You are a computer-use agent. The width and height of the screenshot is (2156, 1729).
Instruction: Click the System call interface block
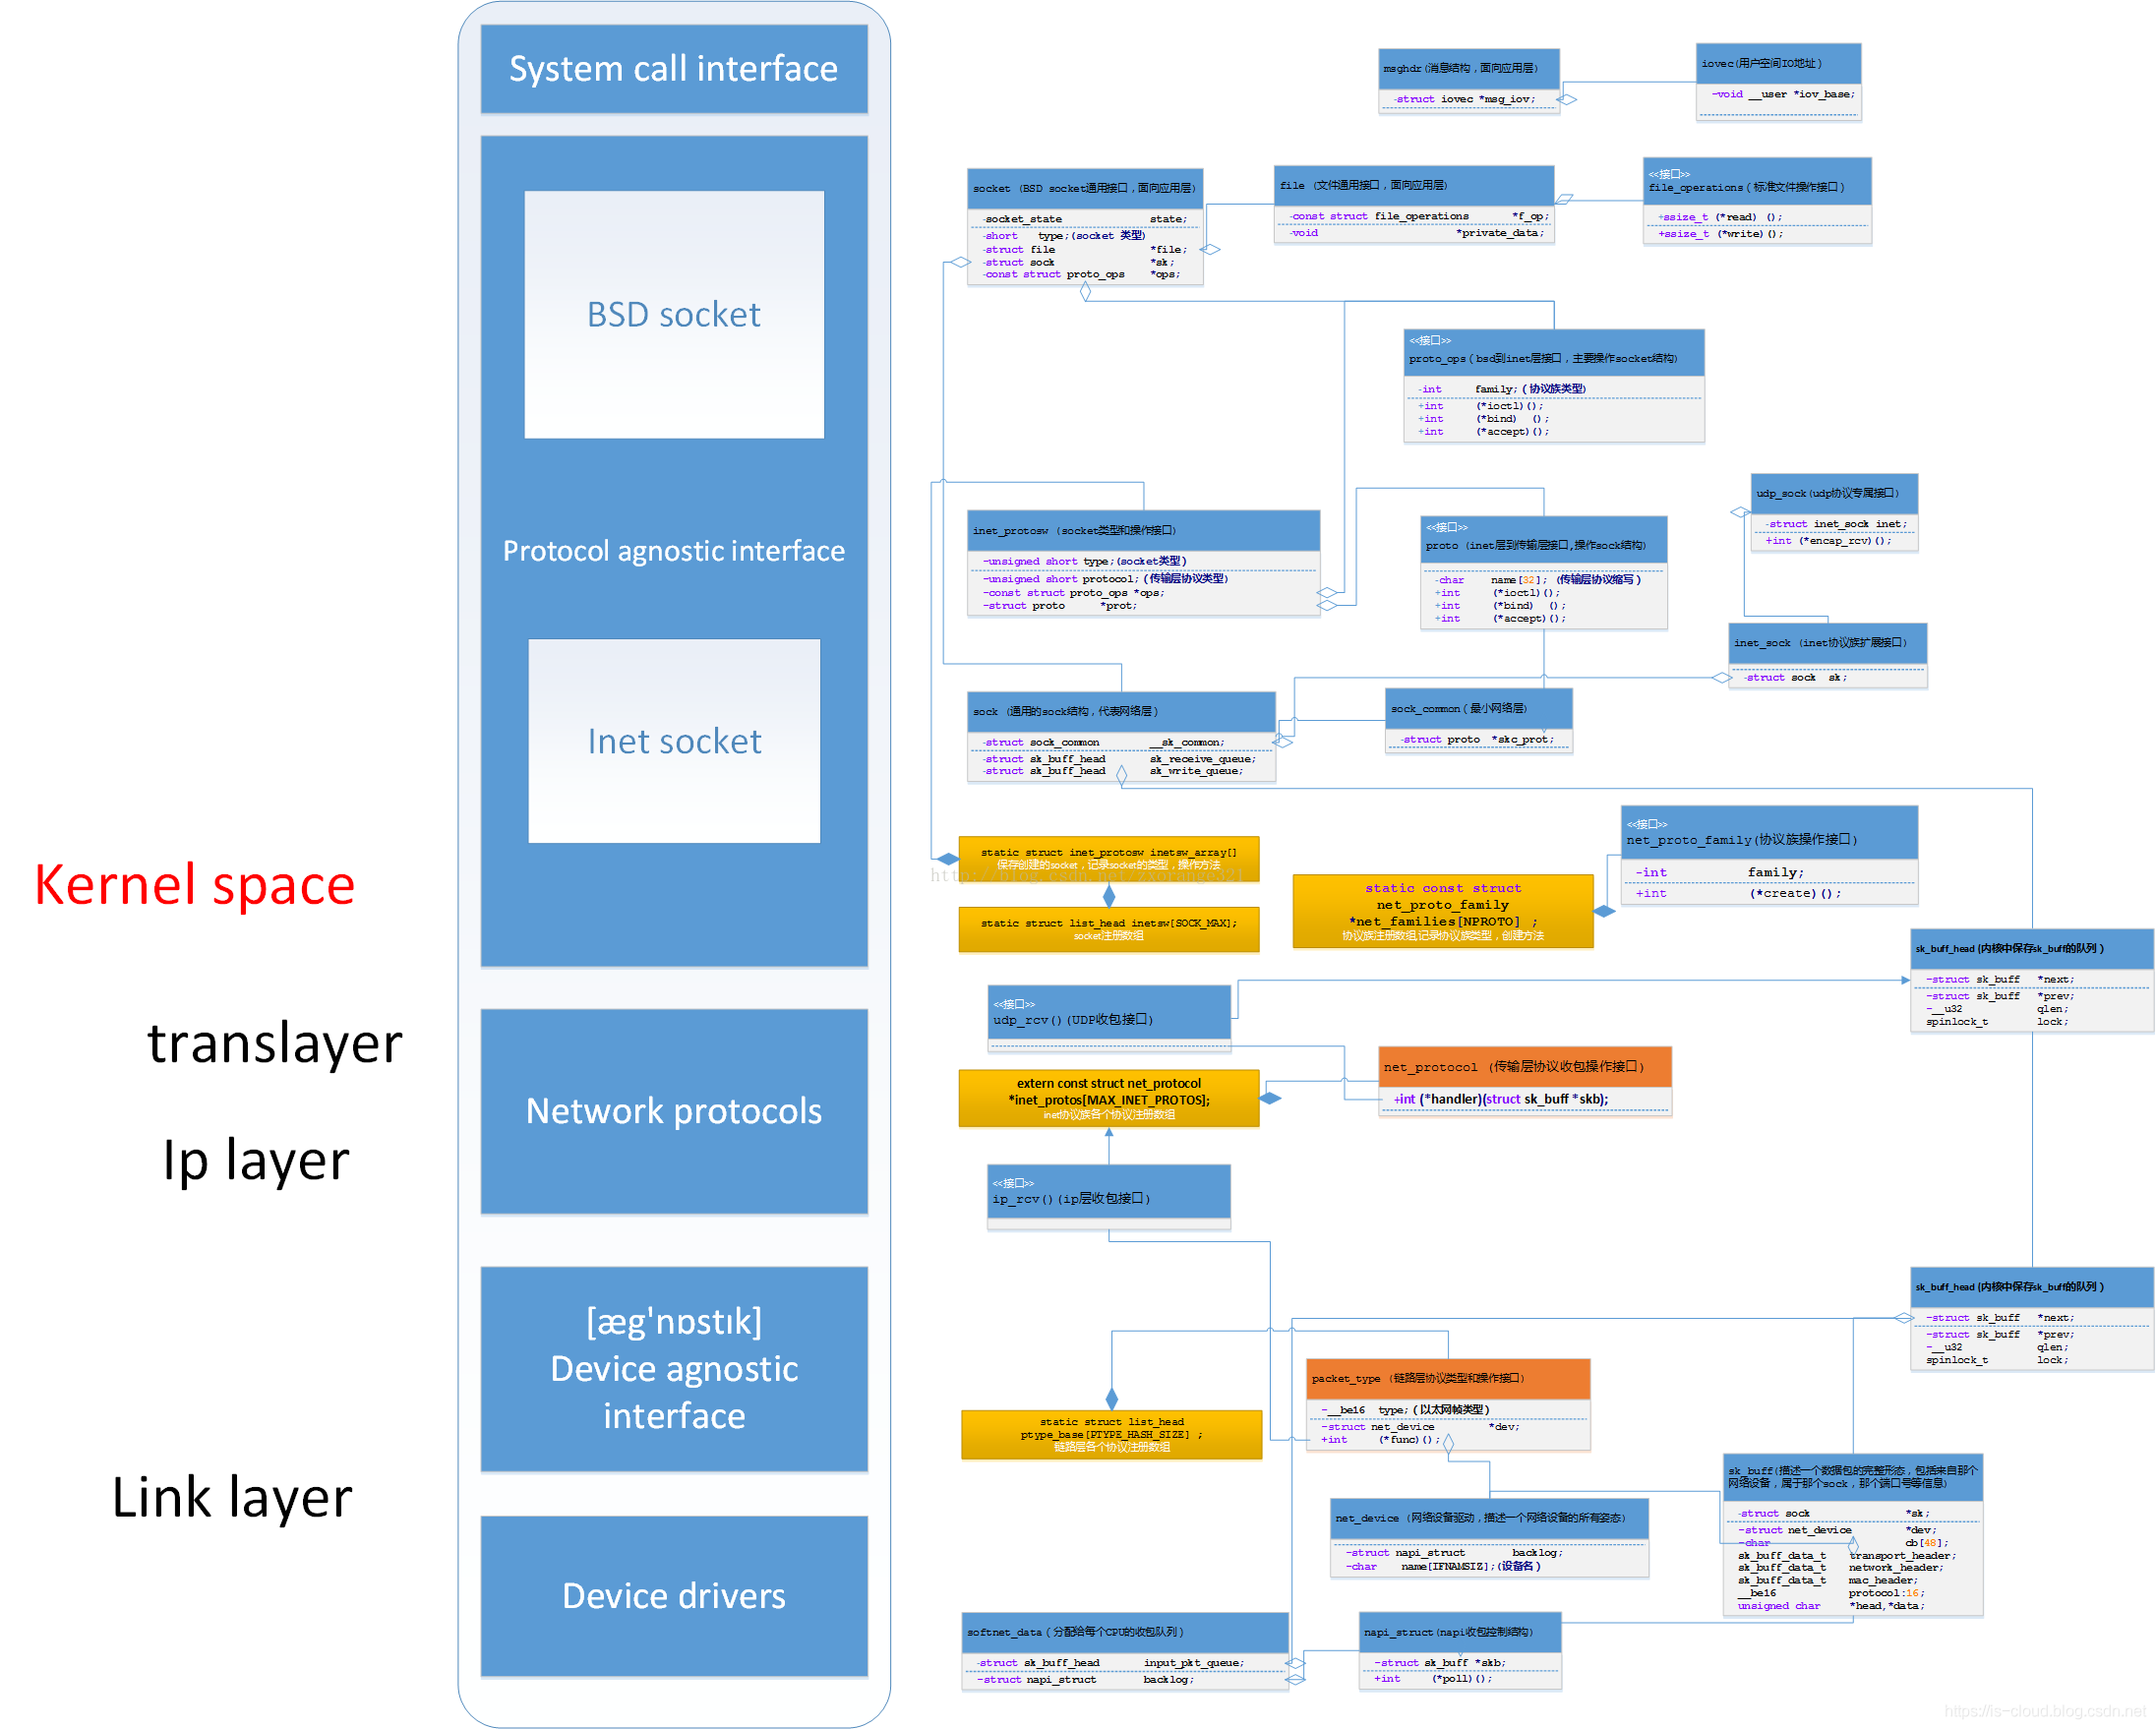tap(673, 69)
